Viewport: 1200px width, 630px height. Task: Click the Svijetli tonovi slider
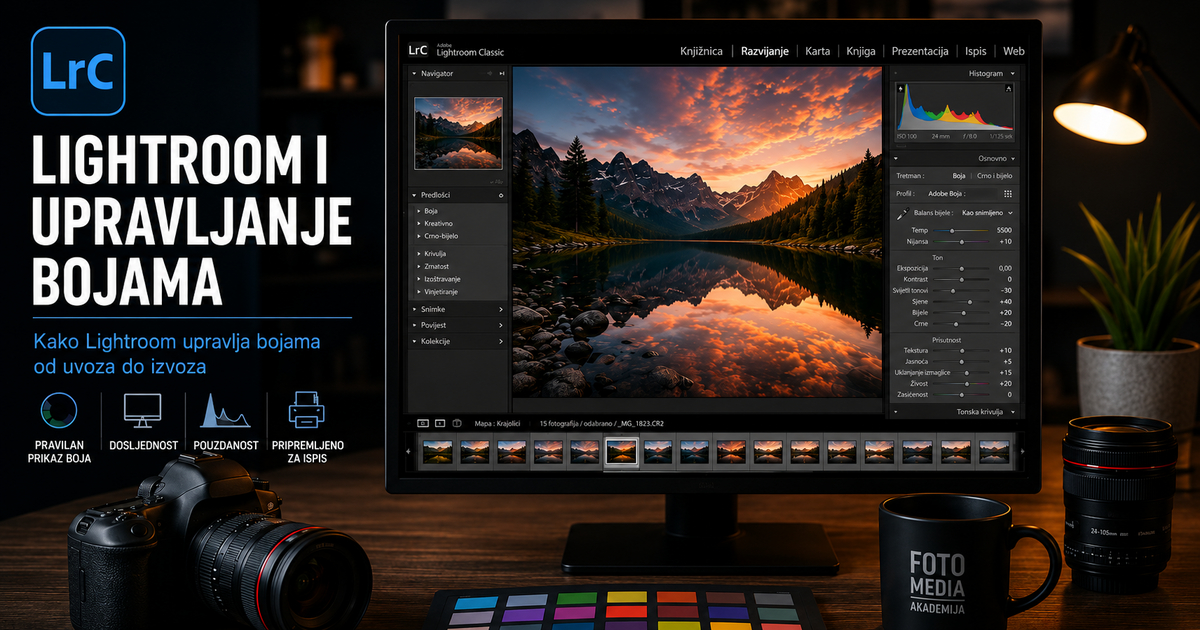962,290
